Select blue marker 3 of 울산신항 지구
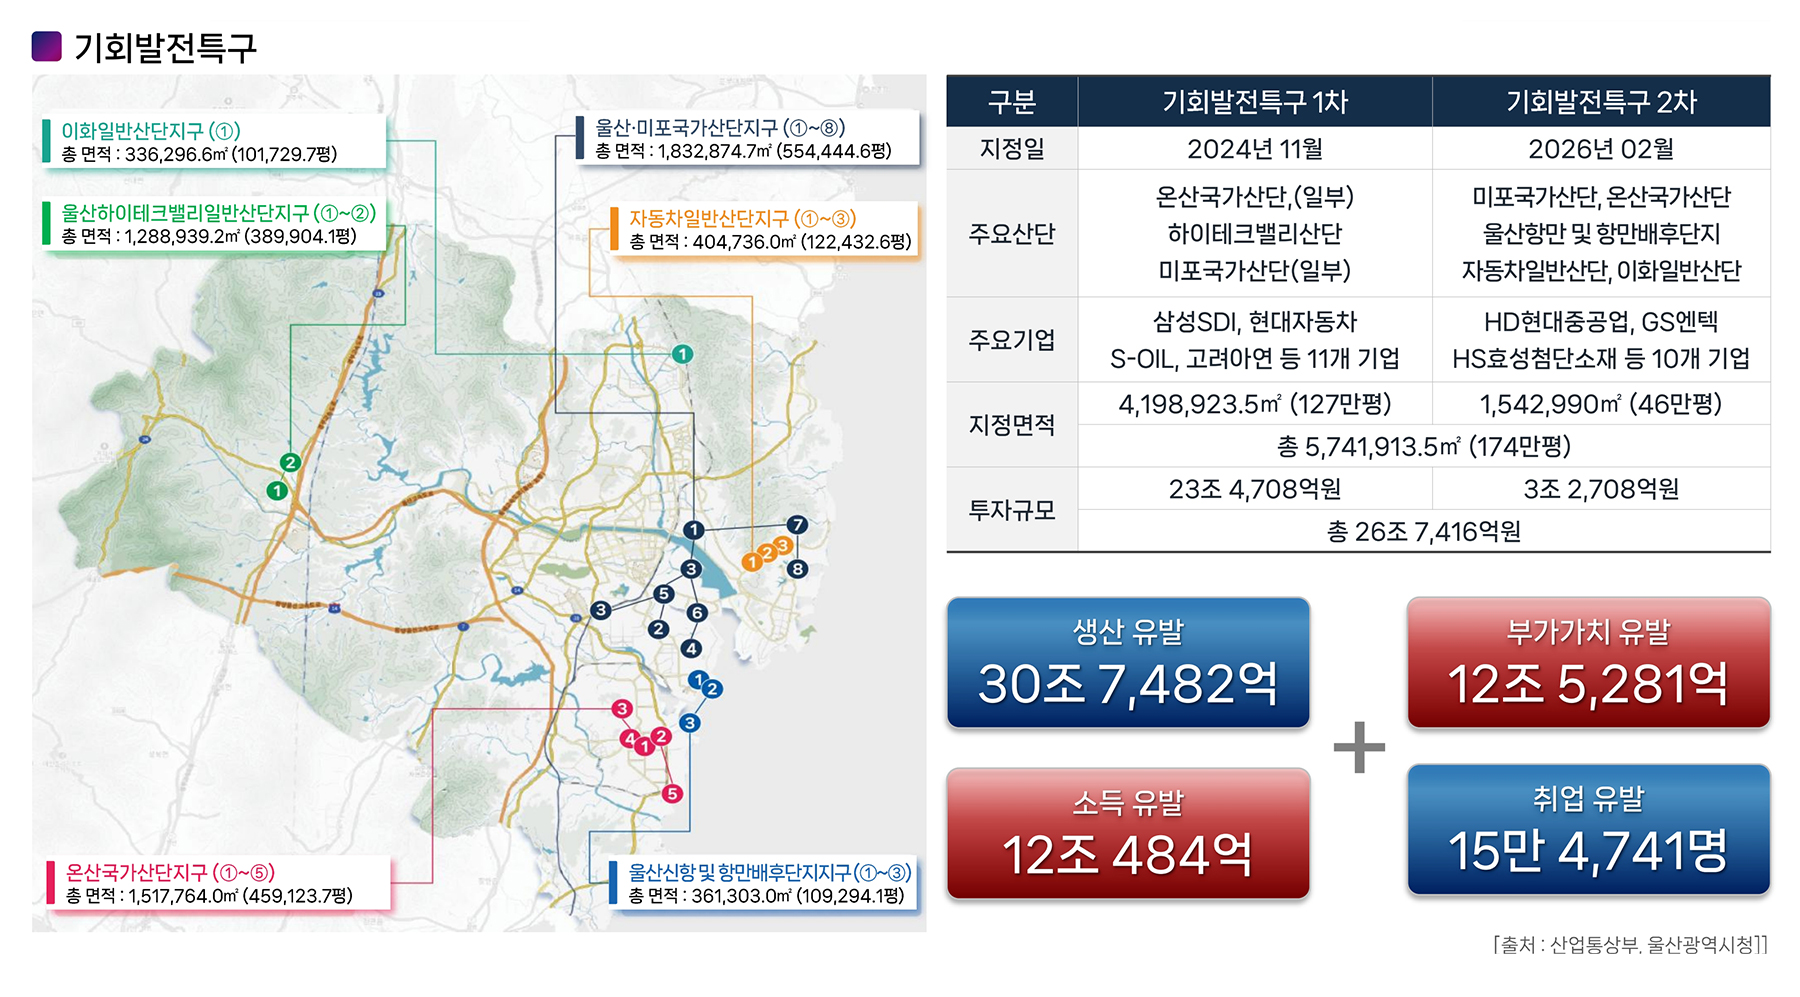This screenshot has height=997, width=1800. pos(689,723)
